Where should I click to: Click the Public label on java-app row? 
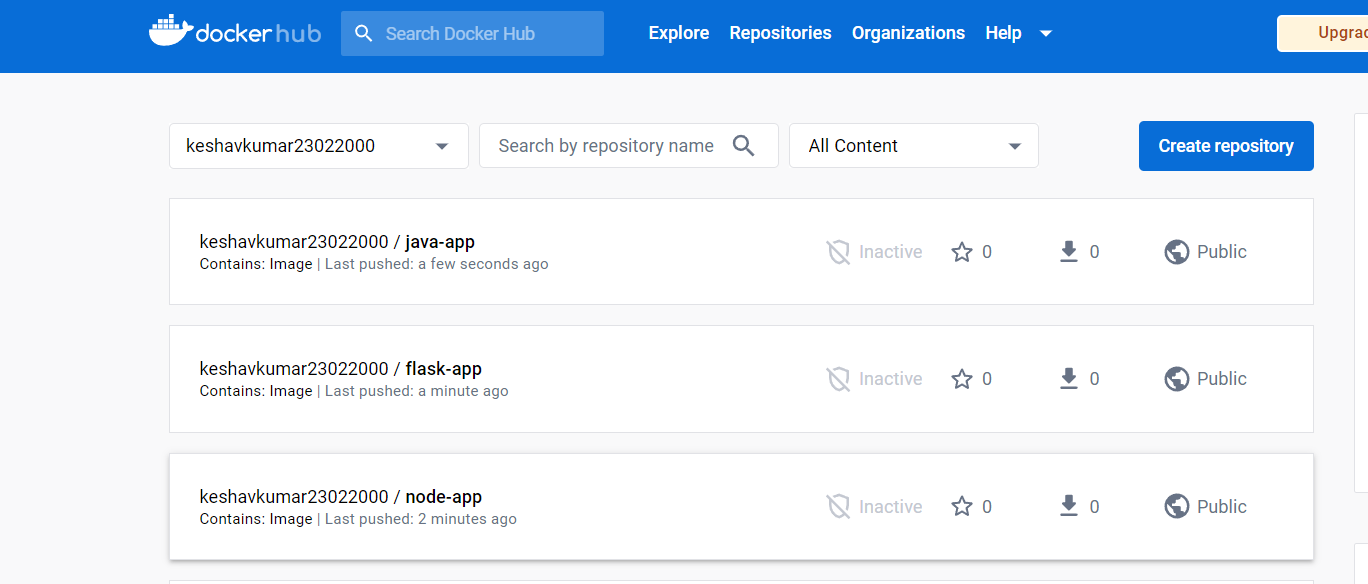[x=1222, y=252]
